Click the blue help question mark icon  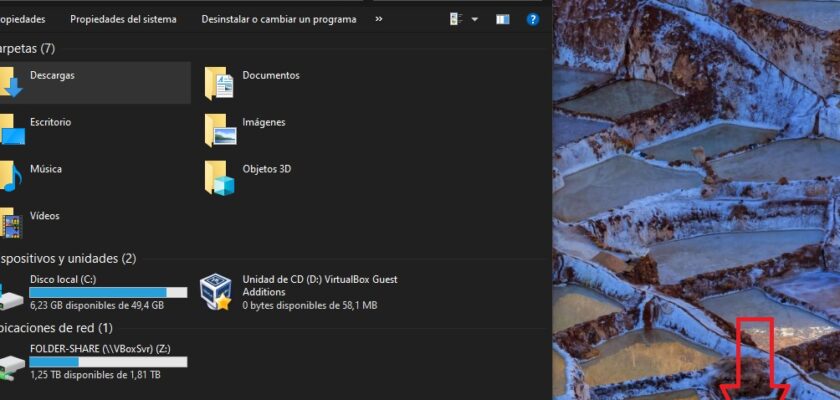[533, 19]
